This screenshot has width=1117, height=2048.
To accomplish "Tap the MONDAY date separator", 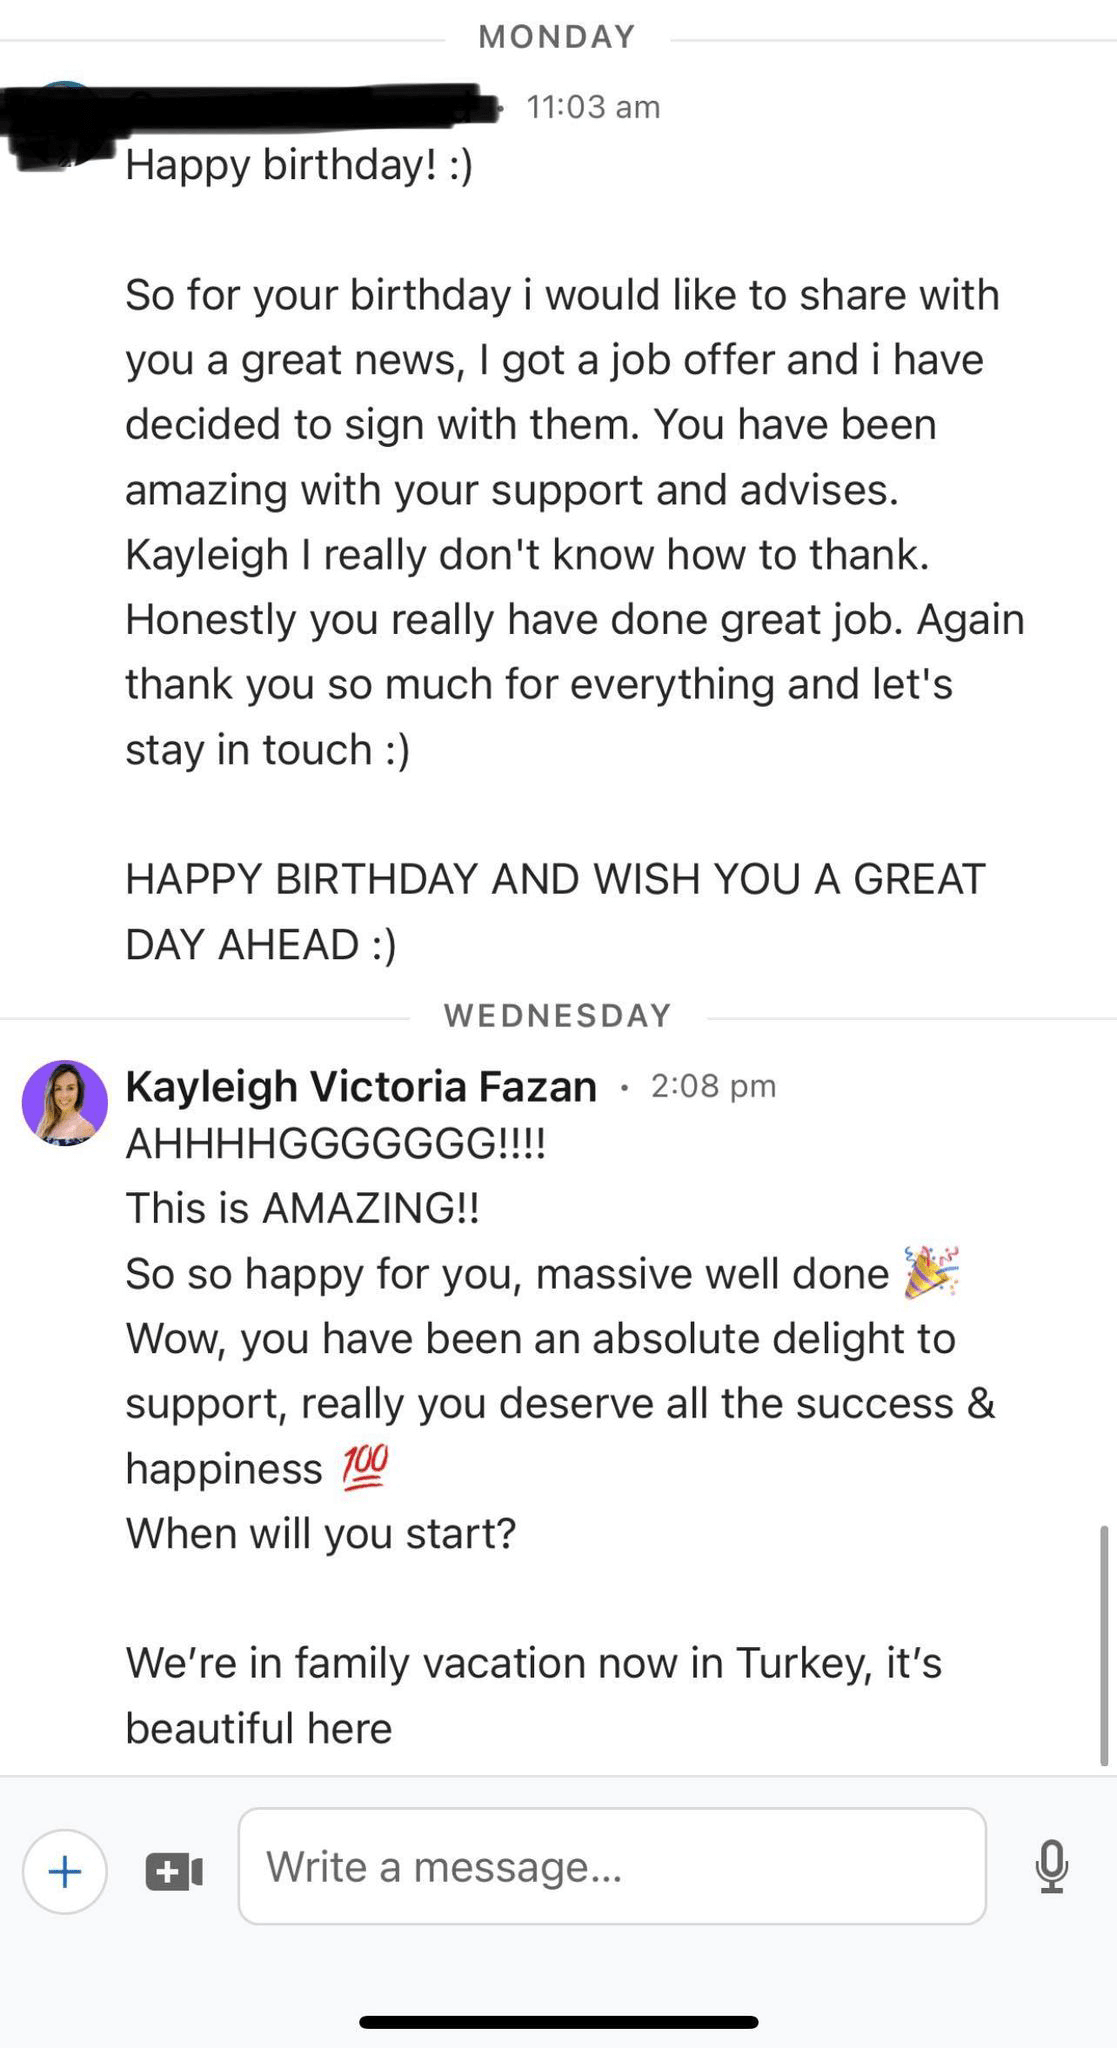I will 557,37.
